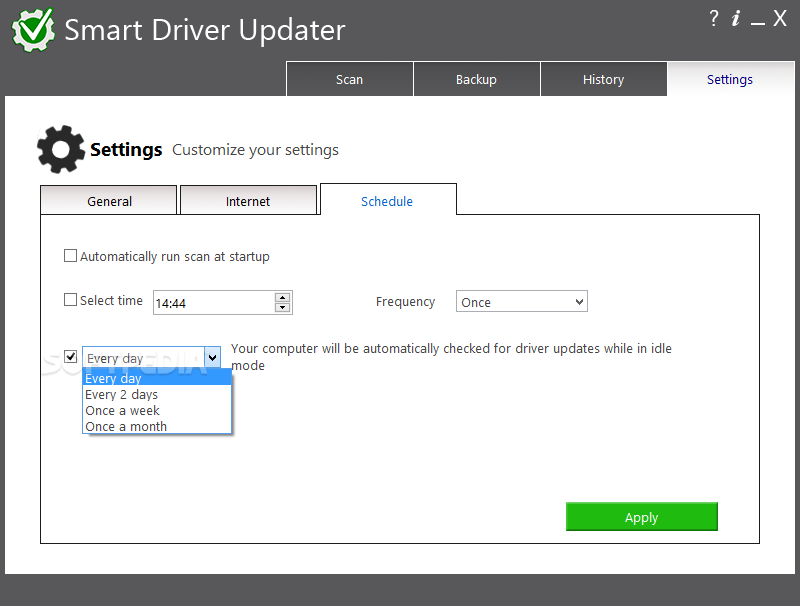The image size is (800, 606).
Task: Open the Backup tab
Action: [477, 79]
